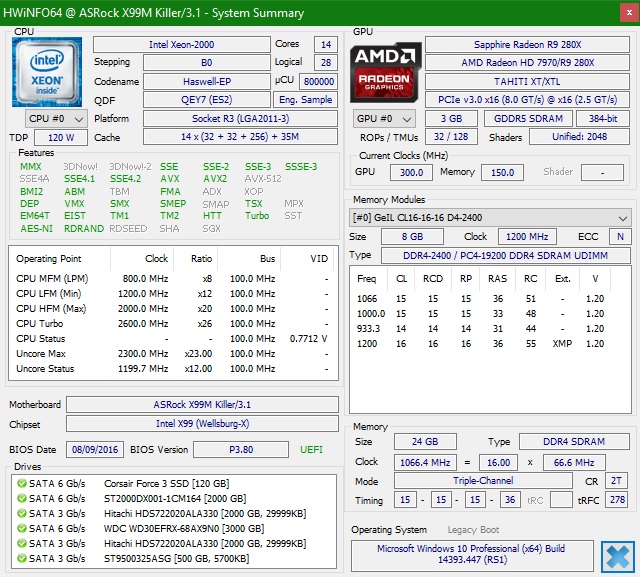This screenshot has width=640, height=577.
Task: Click the ROPs / TMUs 32 / 128 field
Action: (451, 137)
